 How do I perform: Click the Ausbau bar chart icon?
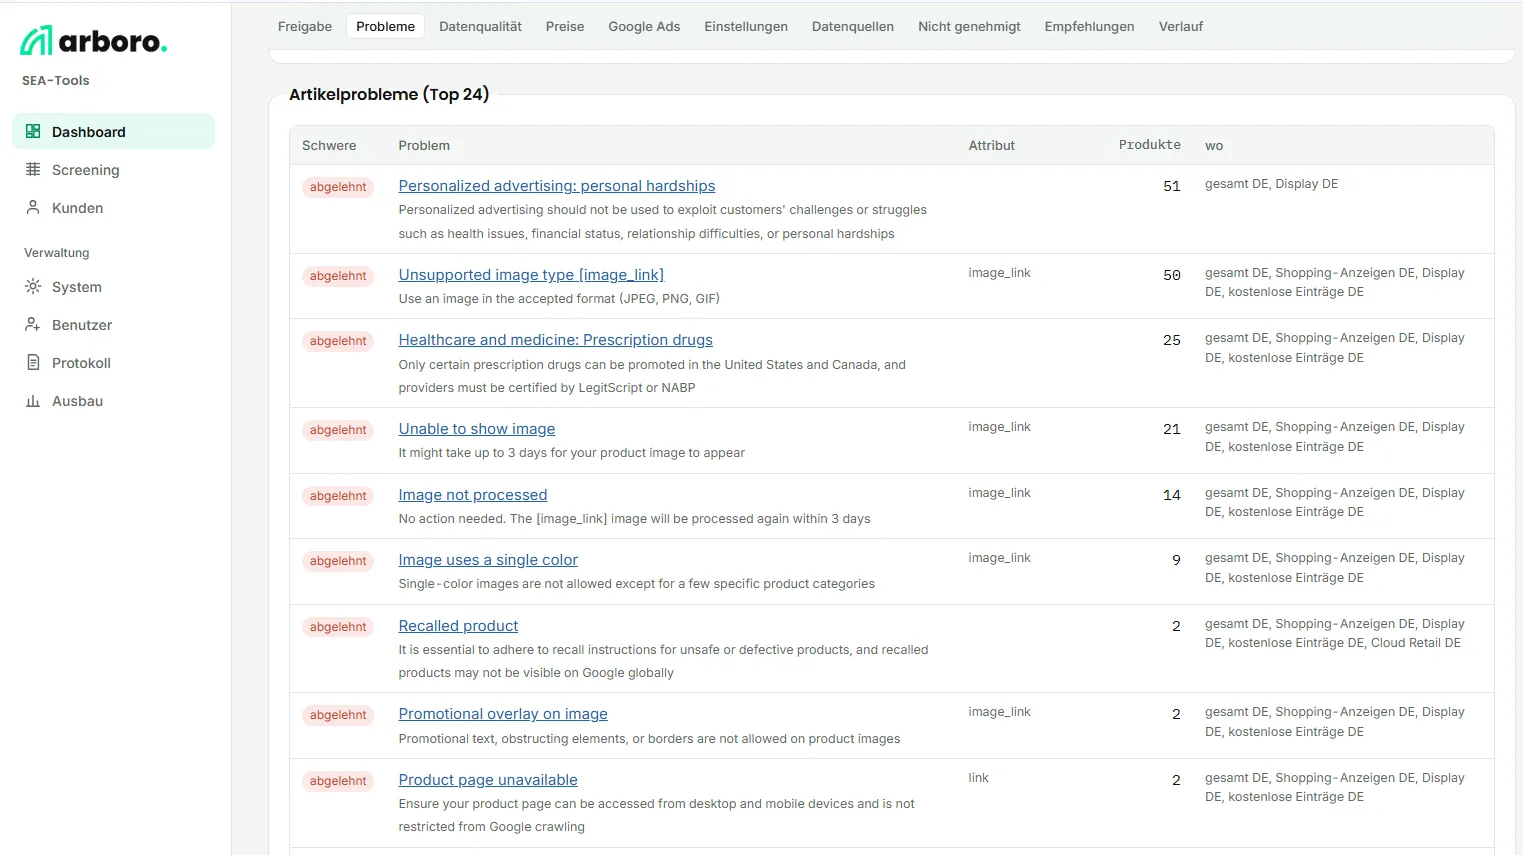33,400
